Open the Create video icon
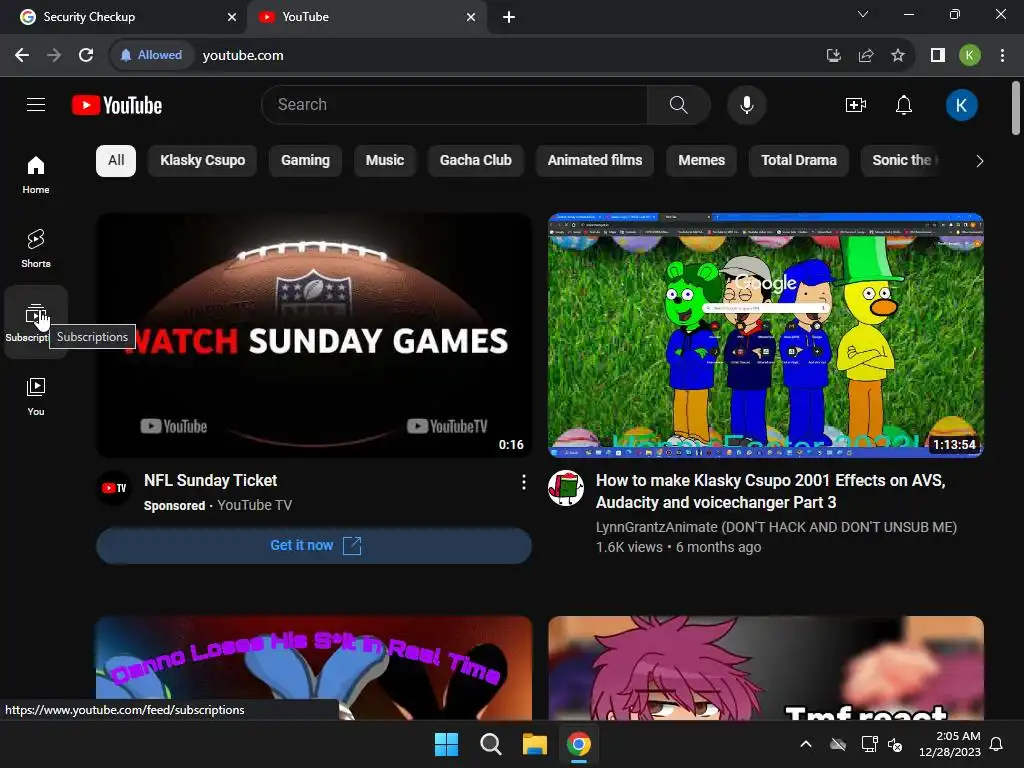 pyautogui.click(x=856, y=104)
